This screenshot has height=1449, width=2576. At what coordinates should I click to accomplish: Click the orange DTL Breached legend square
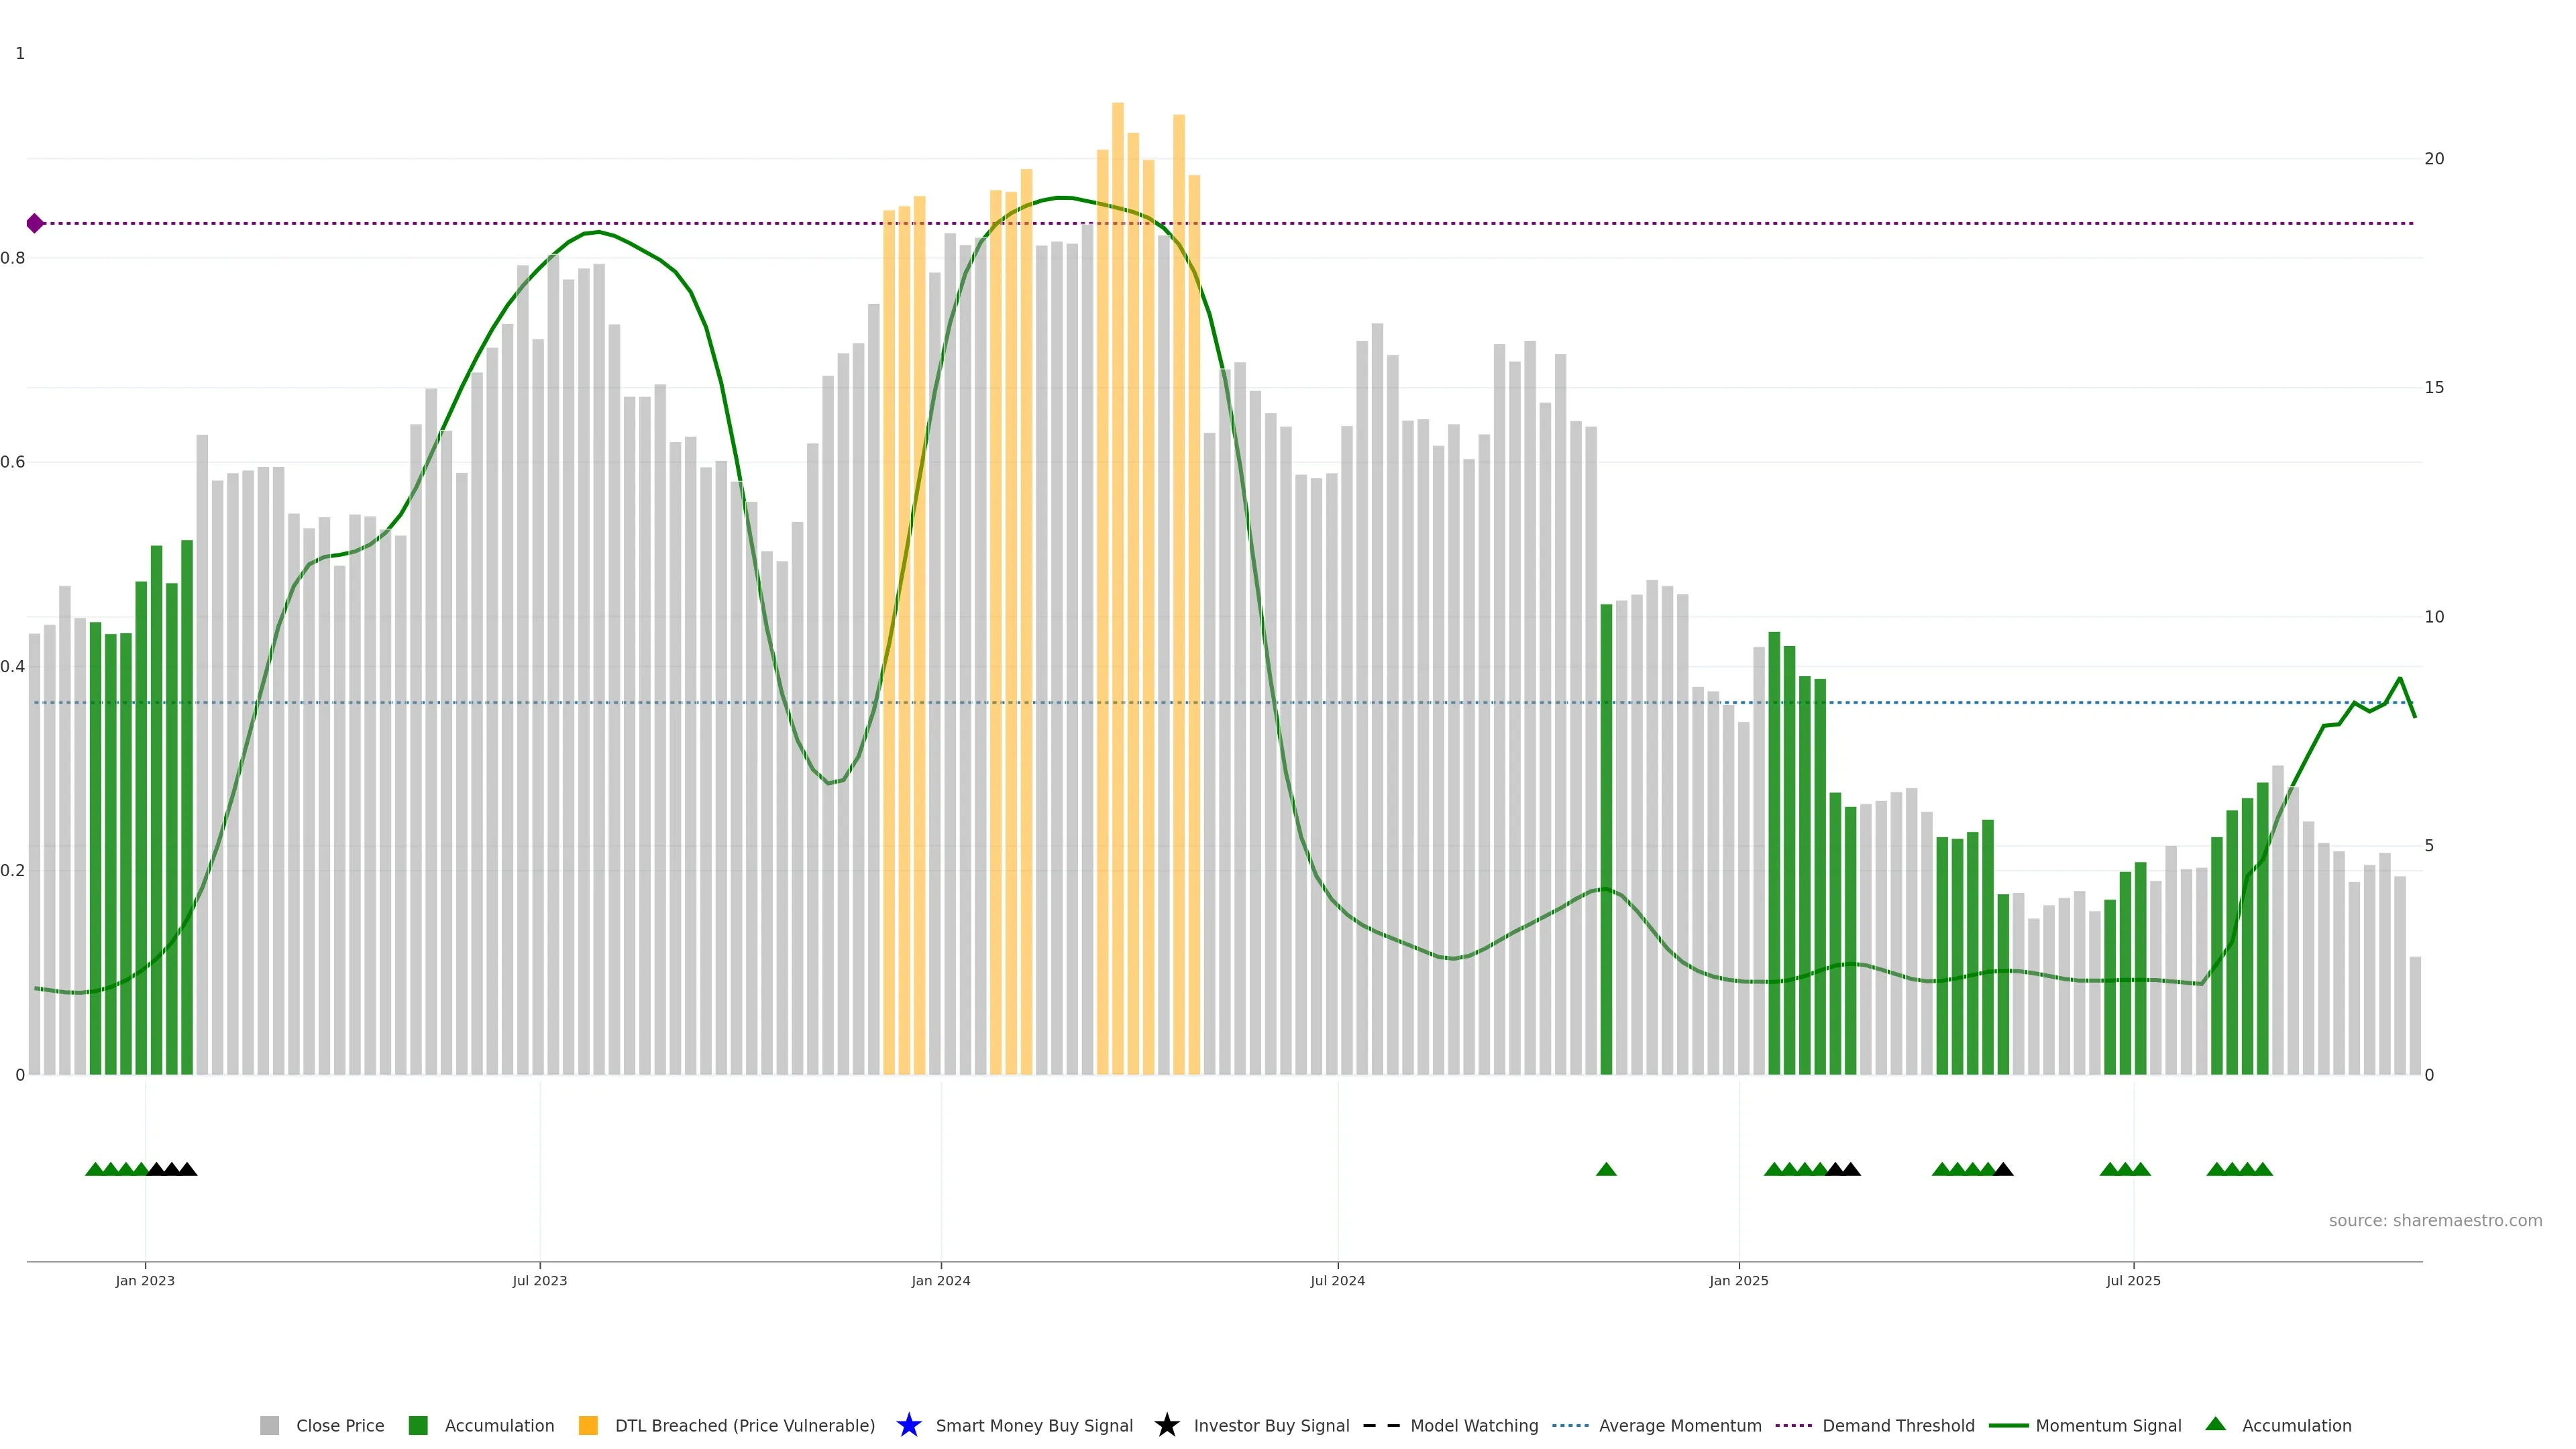pyautogui.click(x=588, y=1425)
